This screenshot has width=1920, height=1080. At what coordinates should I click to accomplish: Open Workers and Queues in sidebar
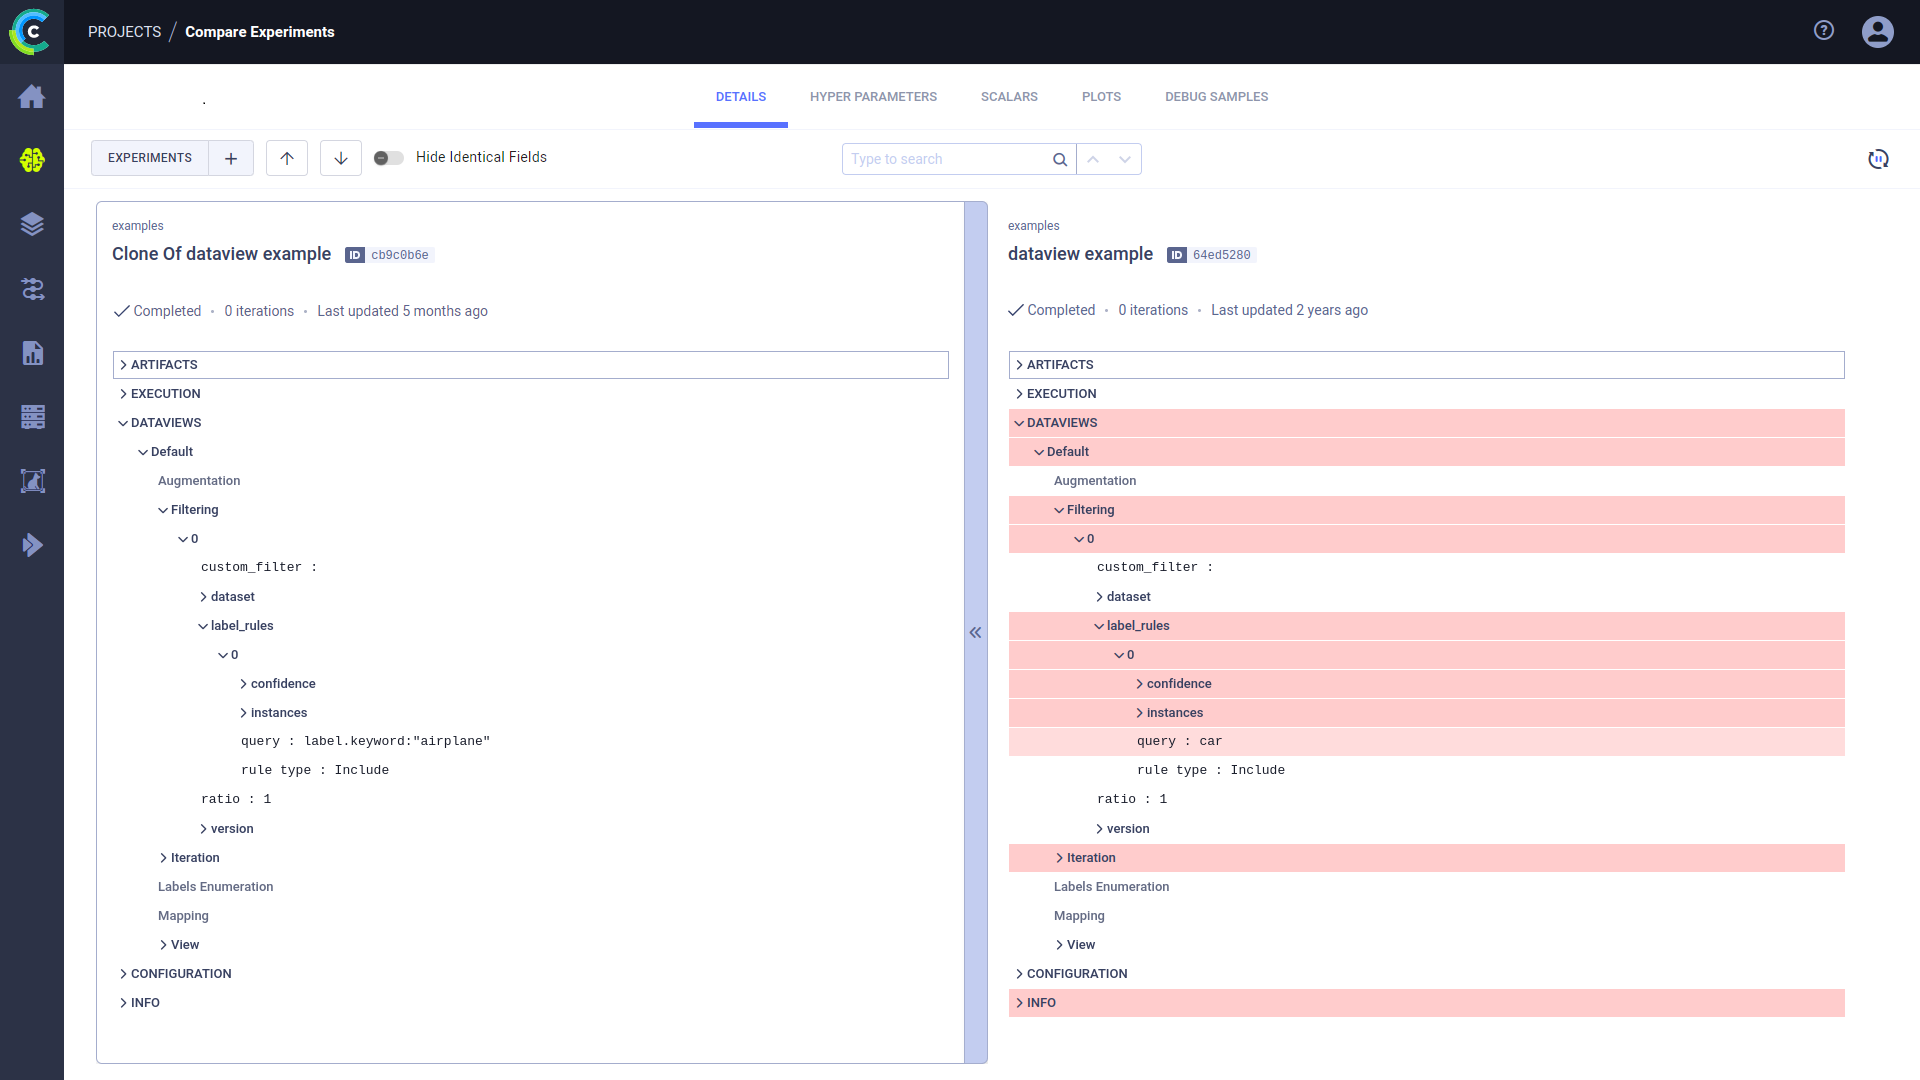tap(33, 417)
